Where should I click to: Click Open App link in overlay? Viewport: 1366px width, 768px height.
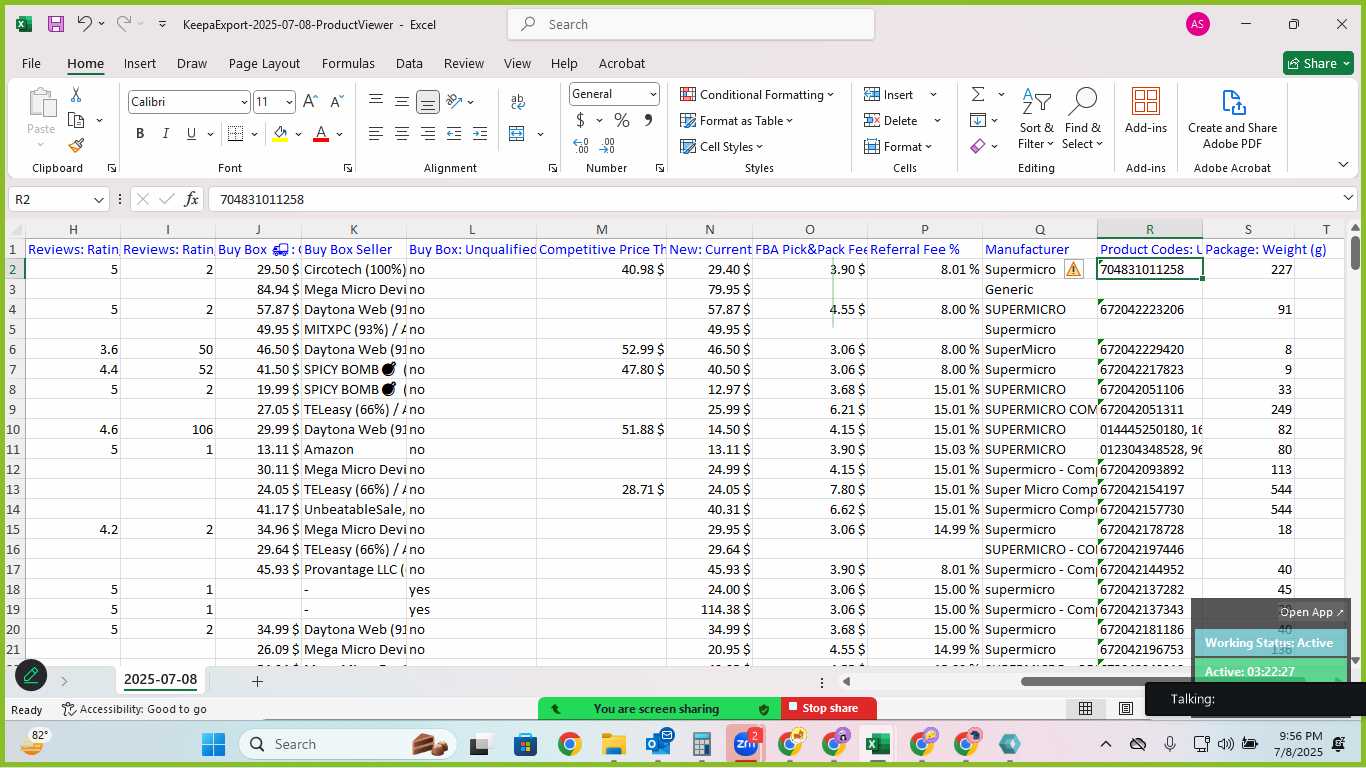(1312, 612)
